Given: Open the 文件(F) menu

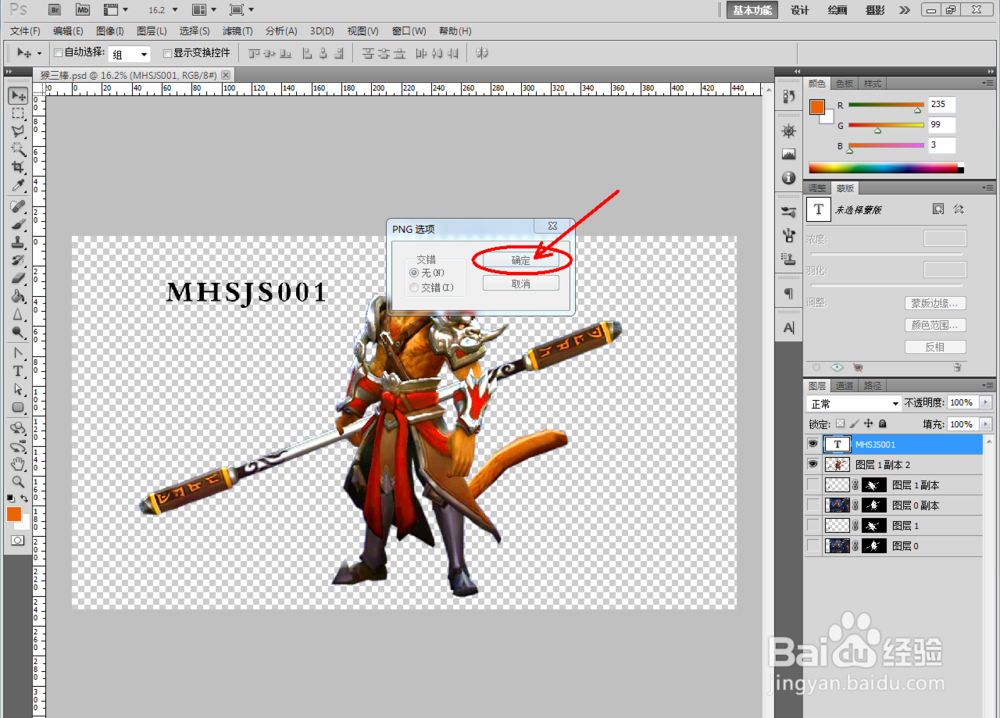Looking at the screenshot, I should click(25, 31).
